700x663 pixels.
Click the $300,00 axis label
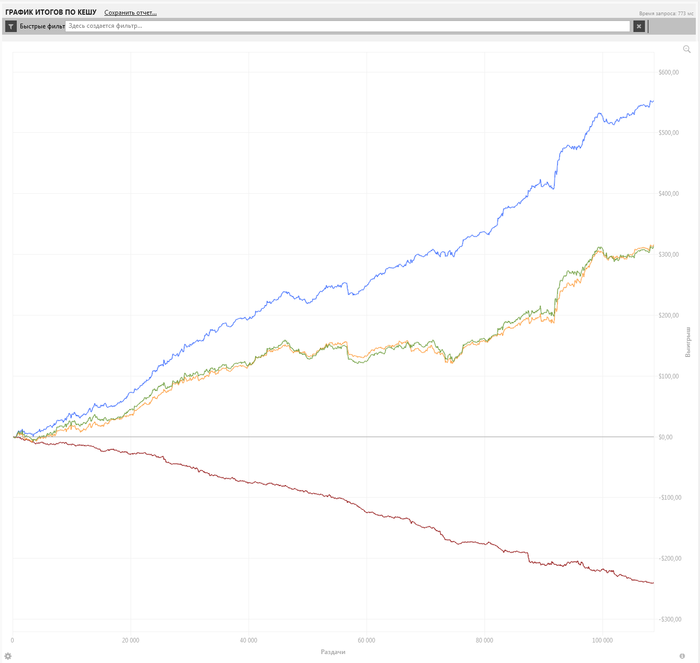pos(668,254)
